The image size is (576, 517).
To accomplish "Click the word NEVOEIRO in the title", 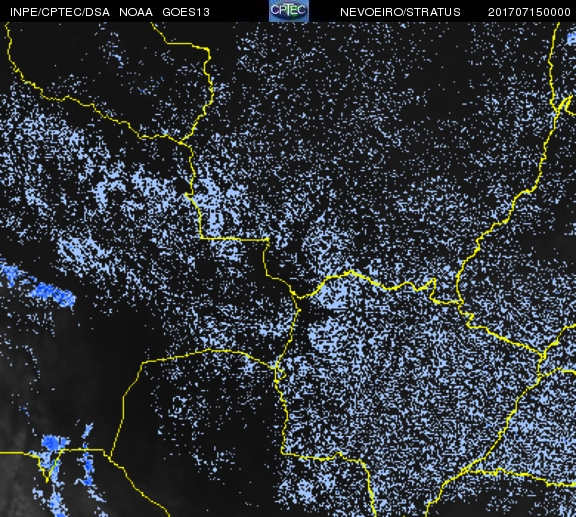I will pos(371,12).
